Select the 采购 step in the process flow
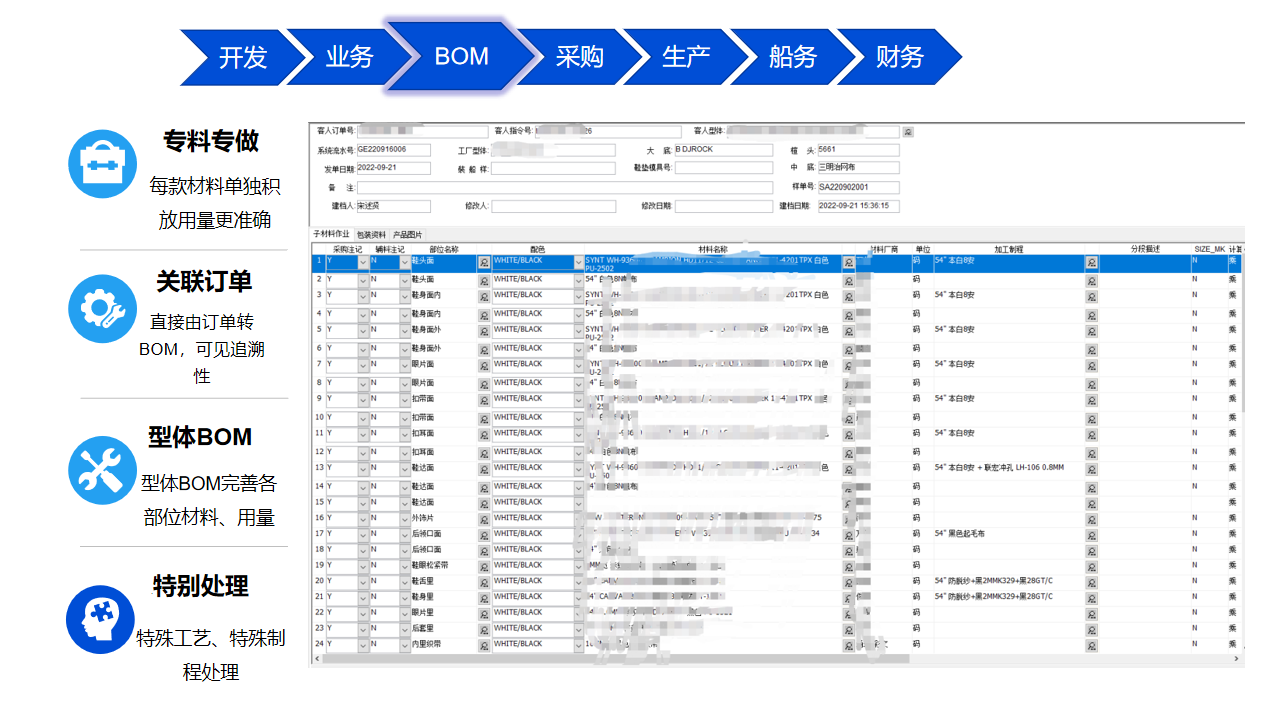Viewport: 1270px width, 716px height. coord(580,57)
